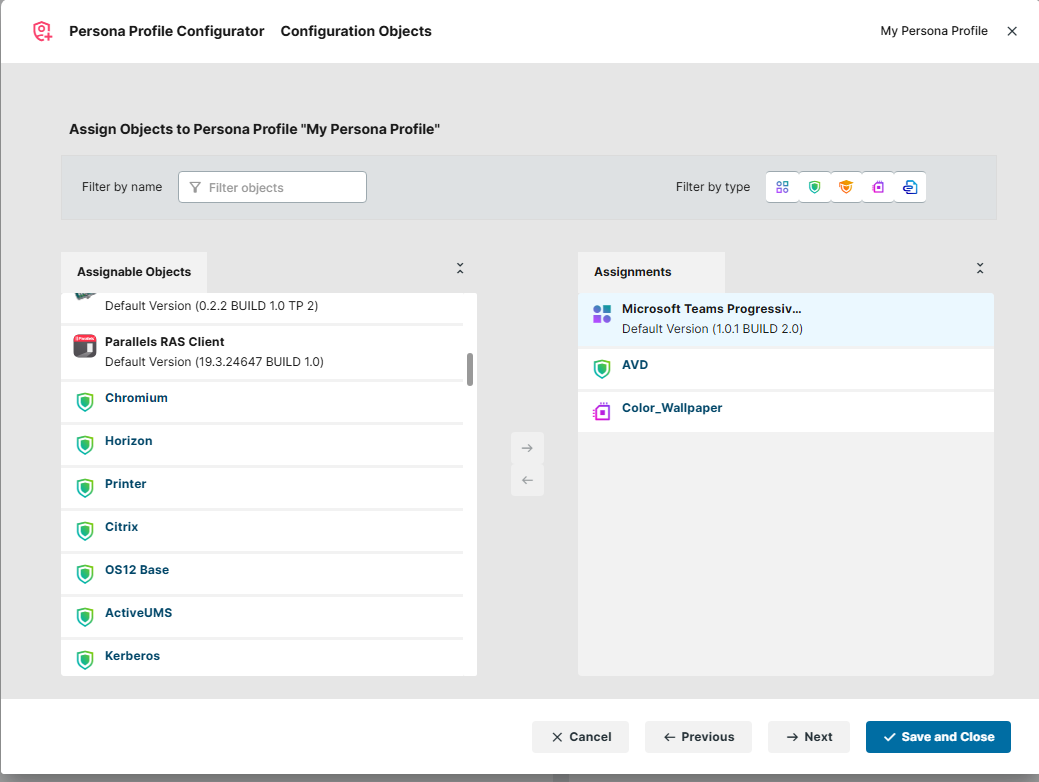Remove assignment with left arrow
The width and height of the screenshot is (1039, 782).
[527, 480]
